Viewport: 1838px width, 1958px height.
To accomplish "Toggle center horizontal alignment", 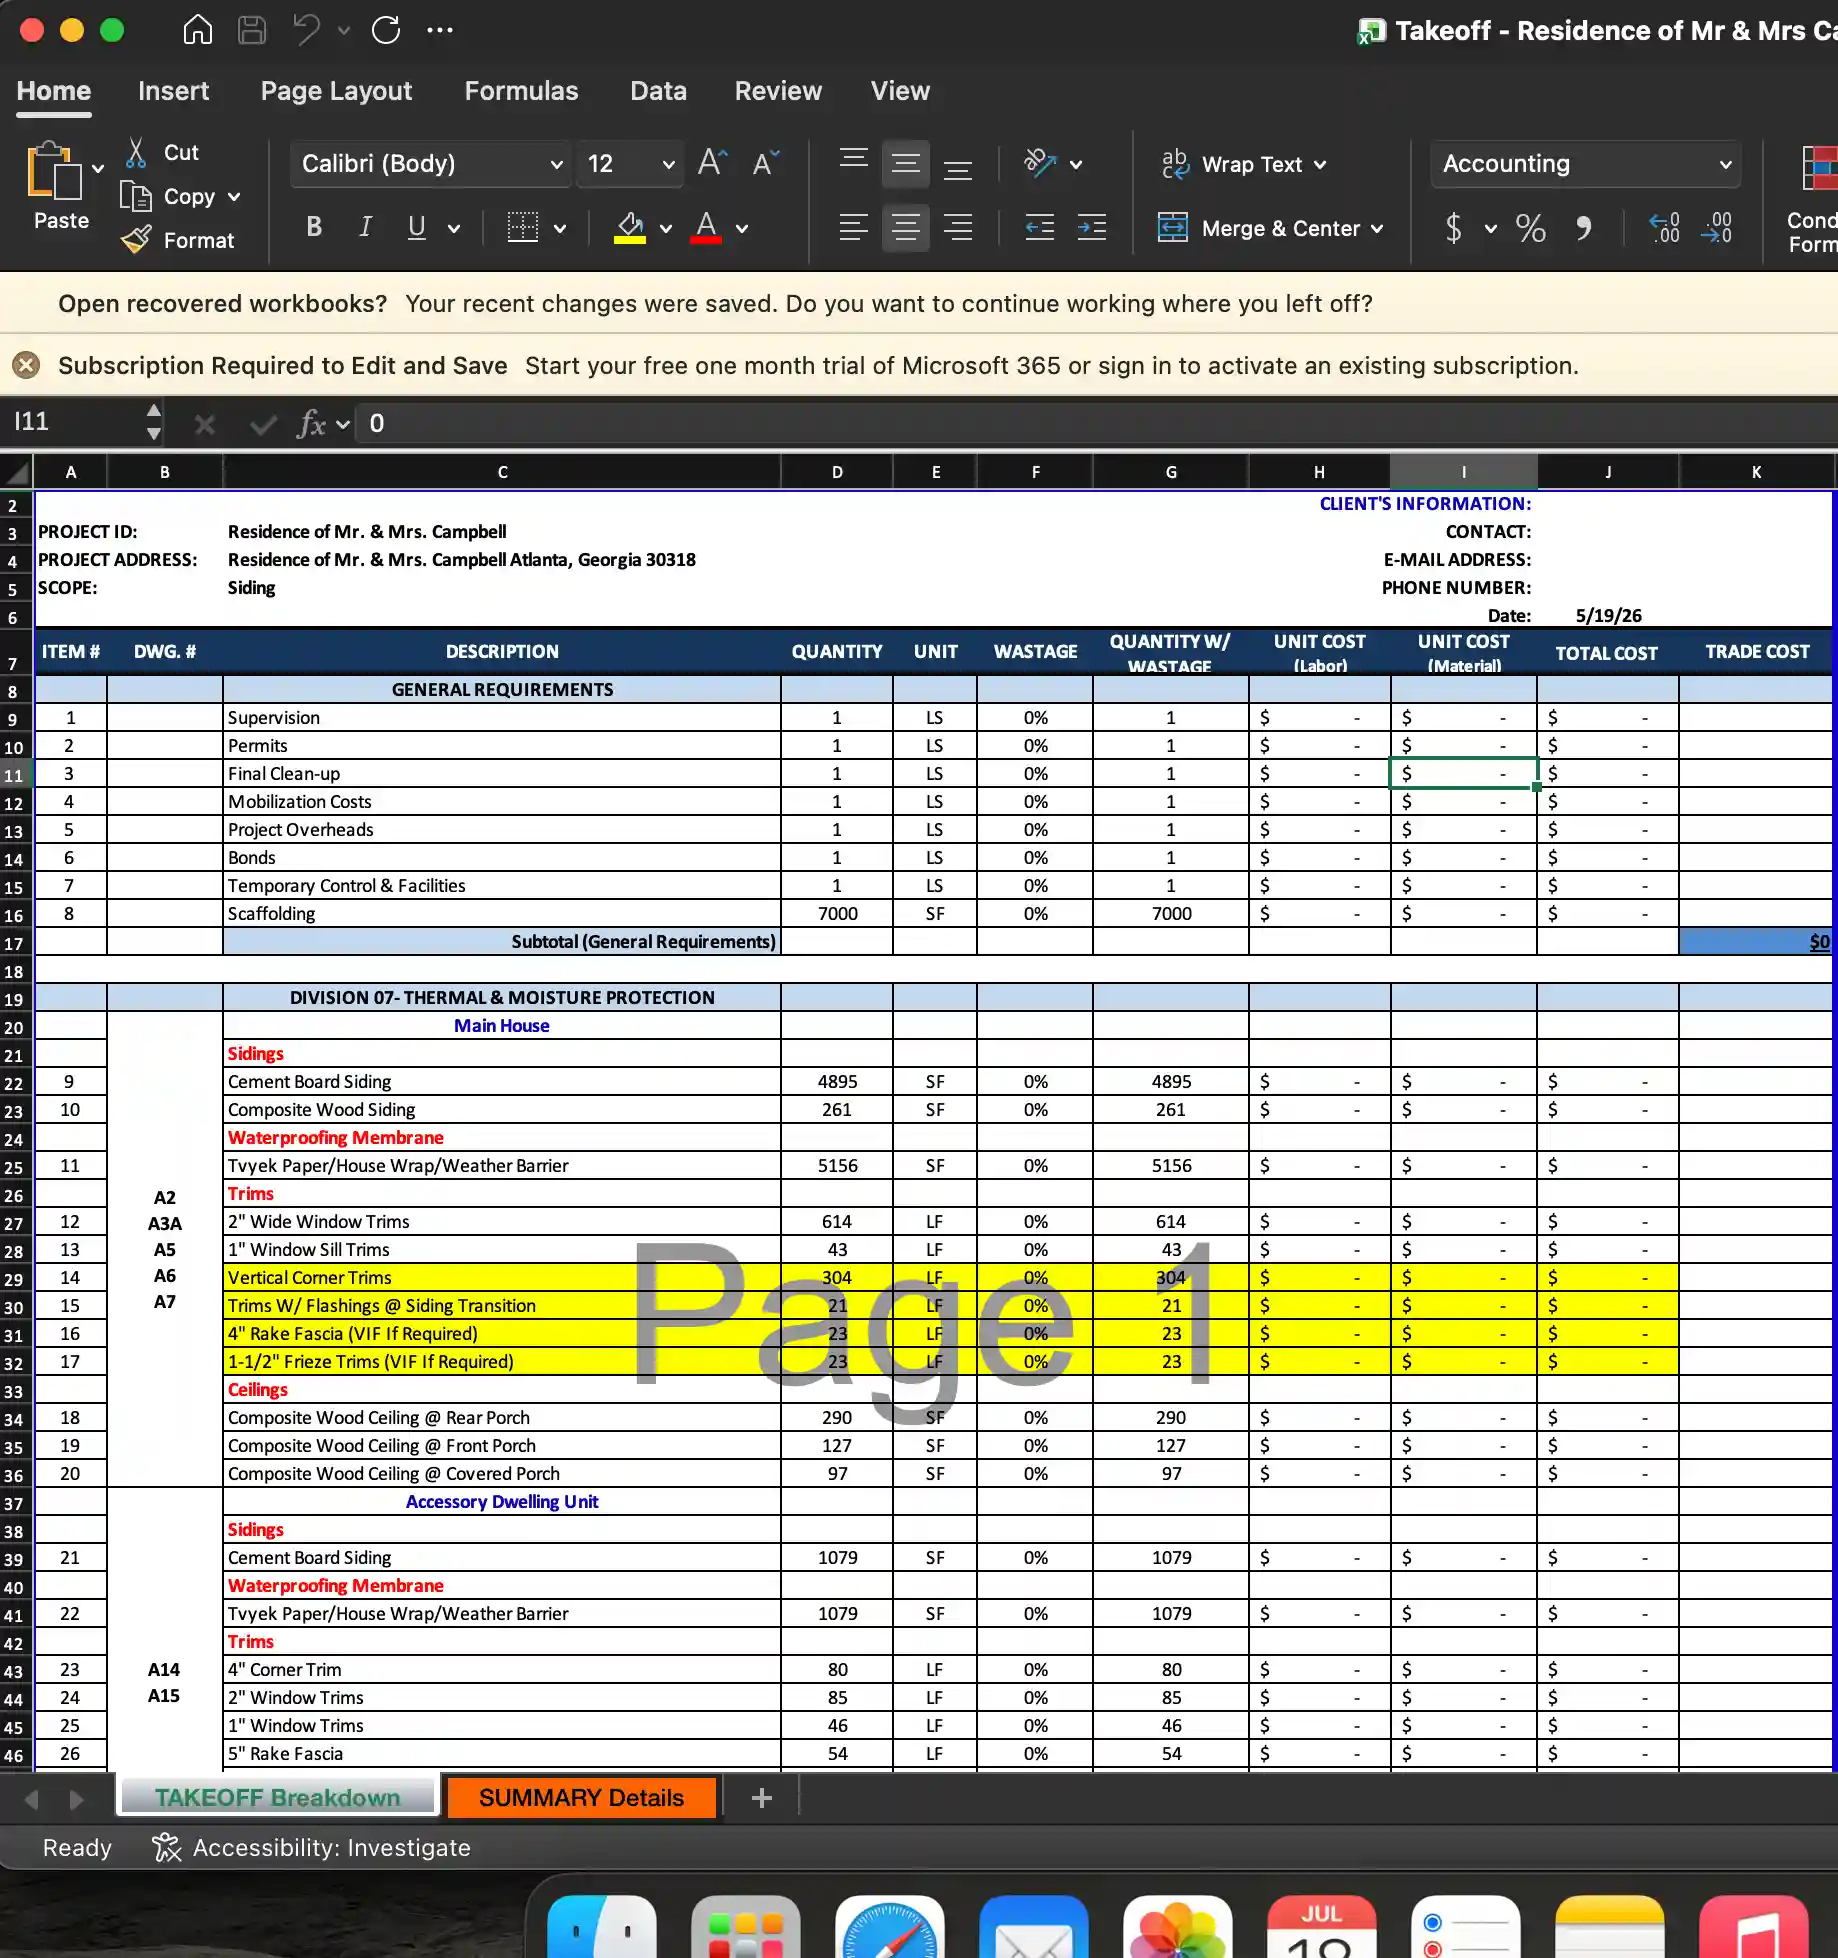I will point(906,227).
